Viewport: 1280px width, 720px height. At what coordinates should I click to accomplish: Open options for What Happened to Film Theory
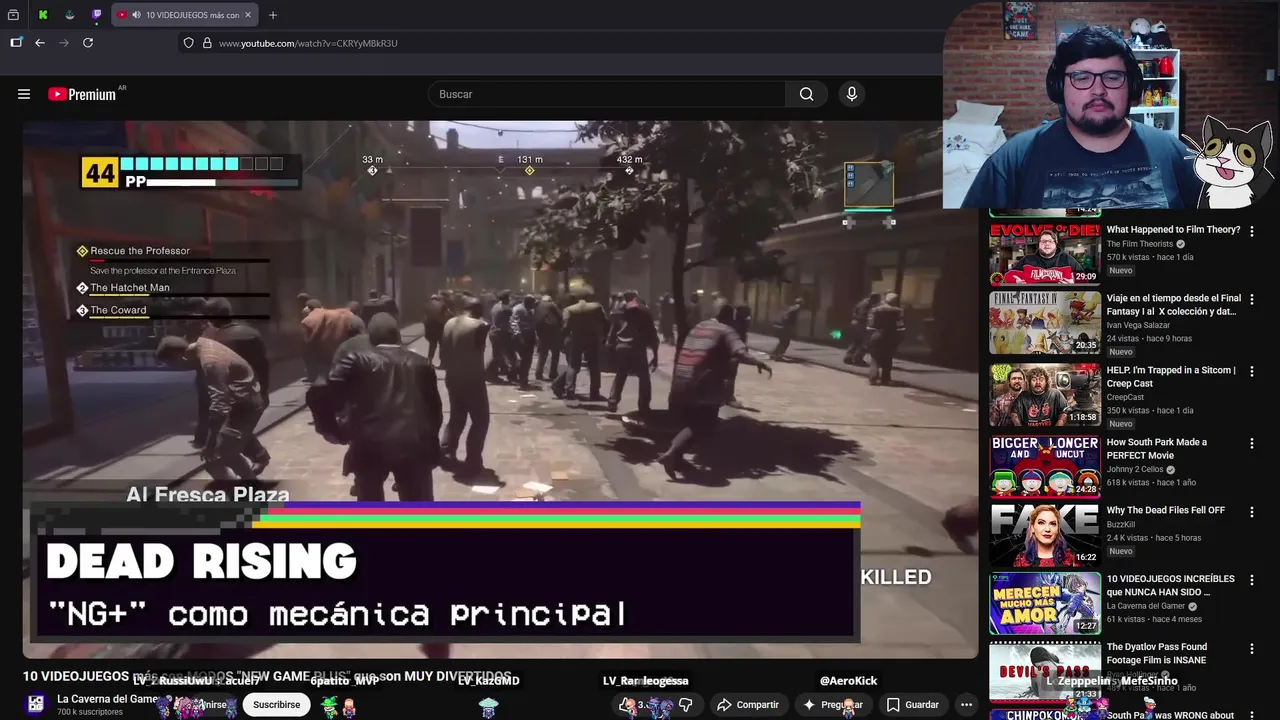coord(1251,231)
